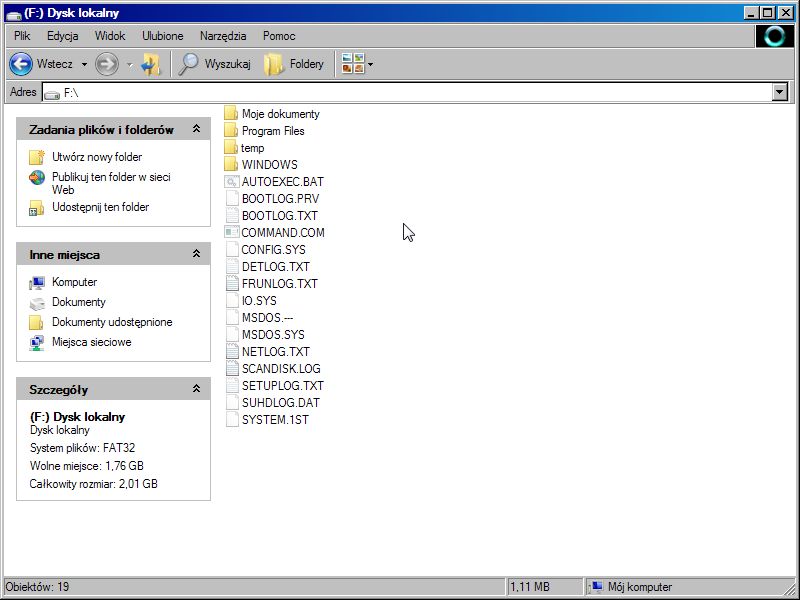This screenshot has width=800, height=600.
Task: Click the computer icon beside Komputer
Action: pyautogui.click(x=37, y=282)
